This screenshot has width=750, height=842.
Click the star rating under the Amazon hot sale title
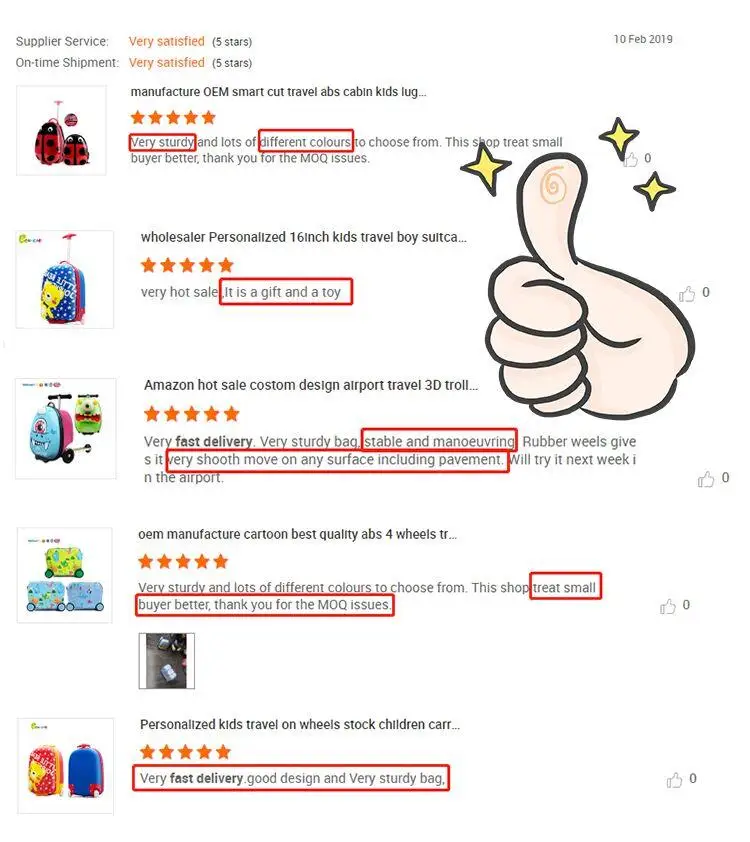(192, 414)
